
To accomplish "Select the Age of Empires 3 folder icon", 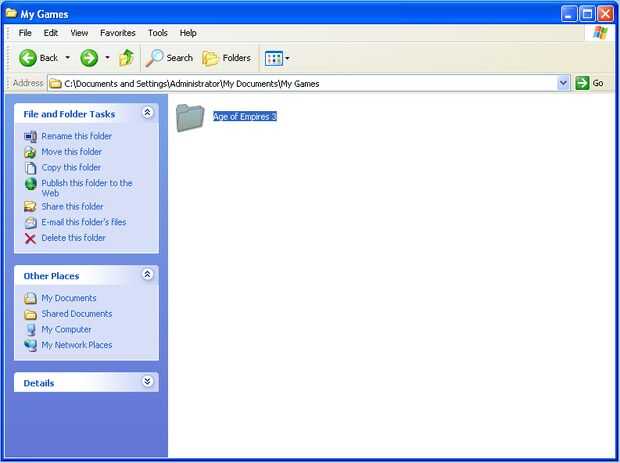I will point(190,117).
